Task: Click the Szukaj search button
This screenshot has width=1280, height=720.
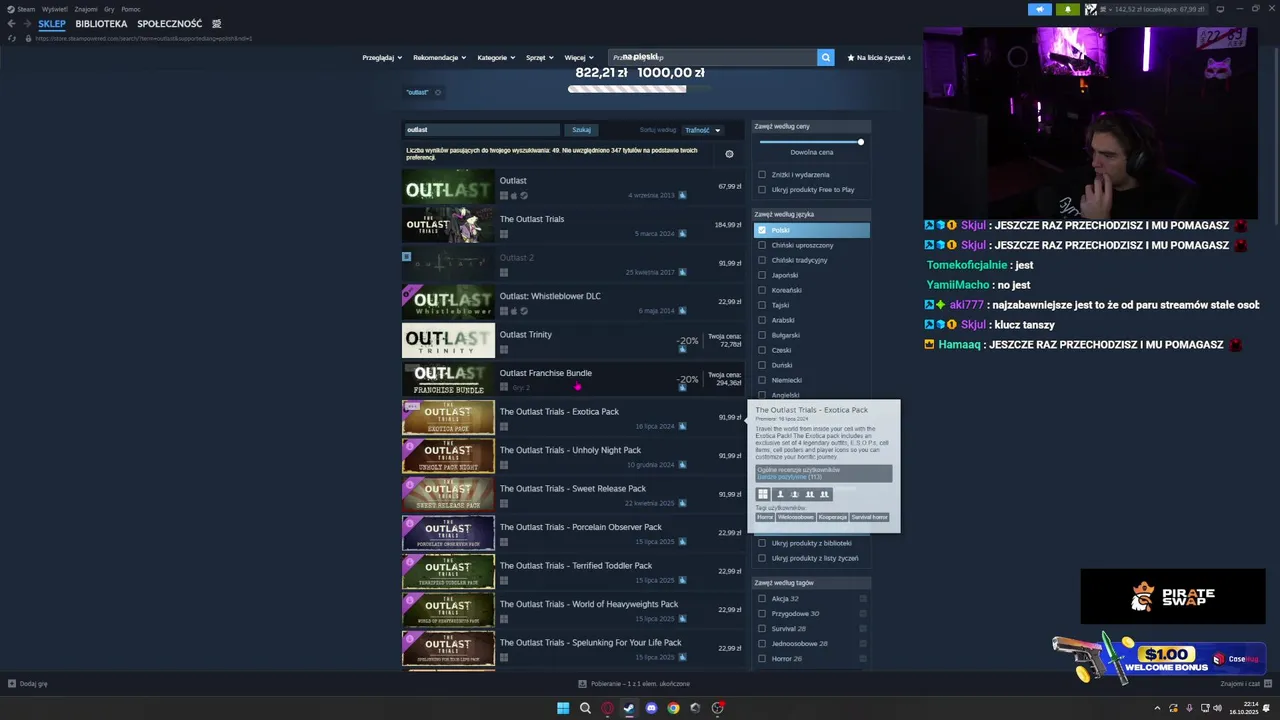Action: point(581,130)
